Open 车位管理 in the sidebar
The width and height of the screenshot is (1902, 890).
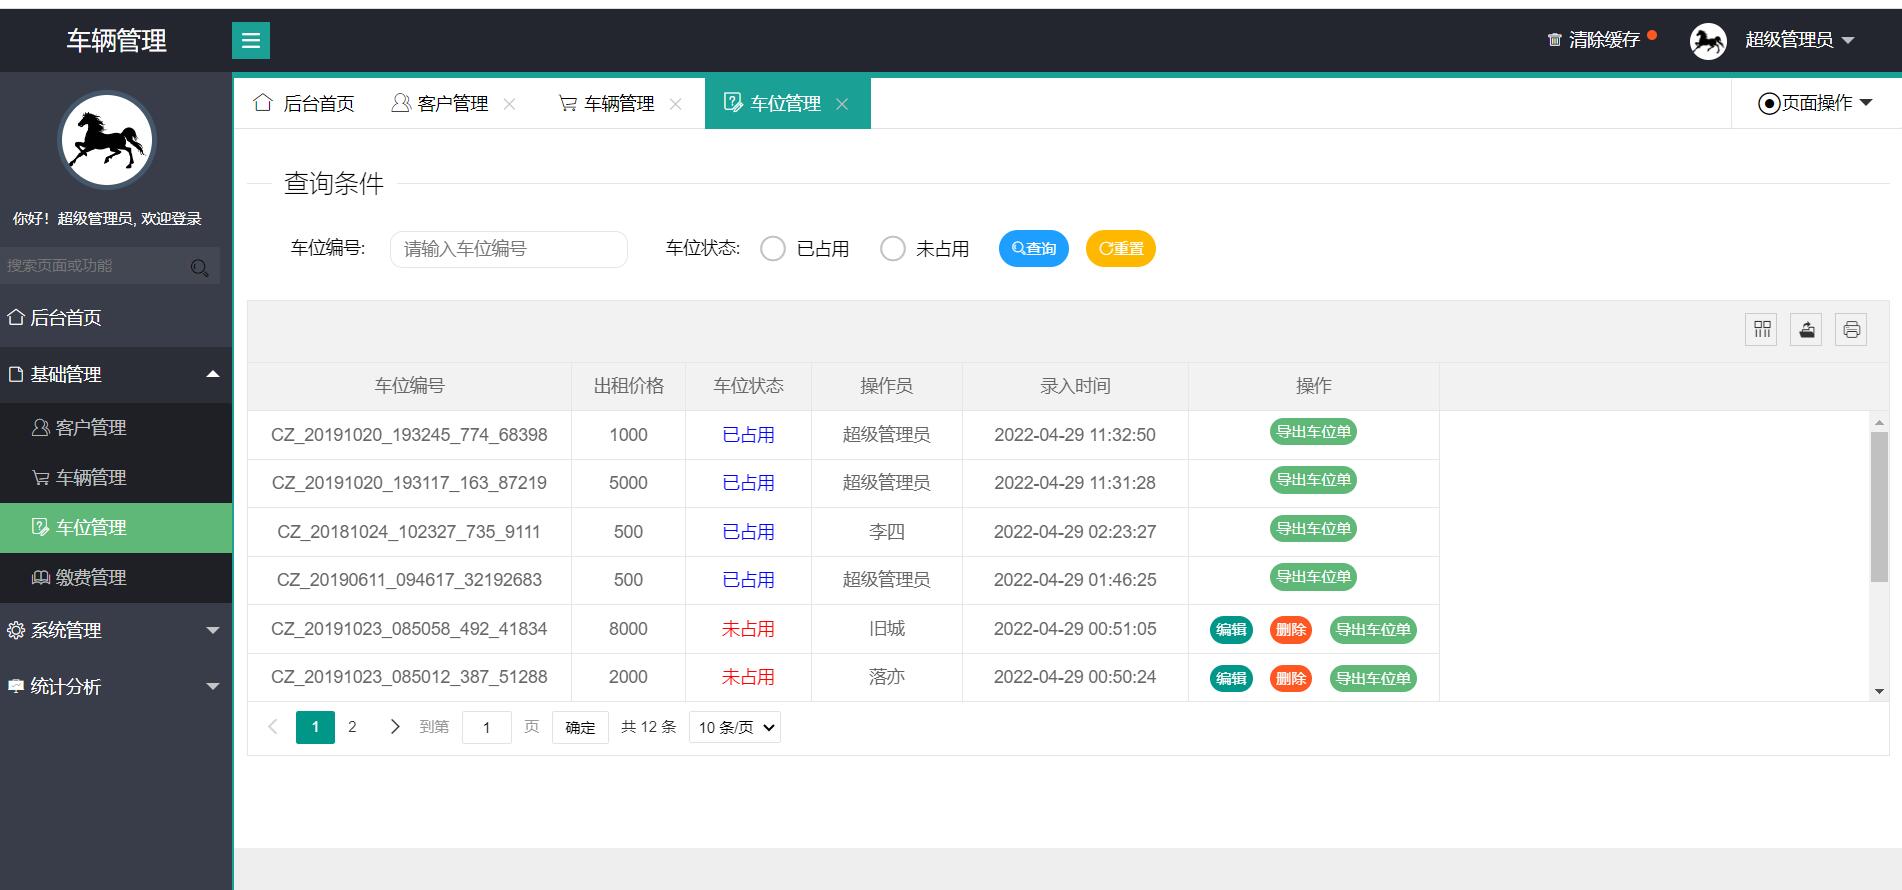tap(116, 528)
